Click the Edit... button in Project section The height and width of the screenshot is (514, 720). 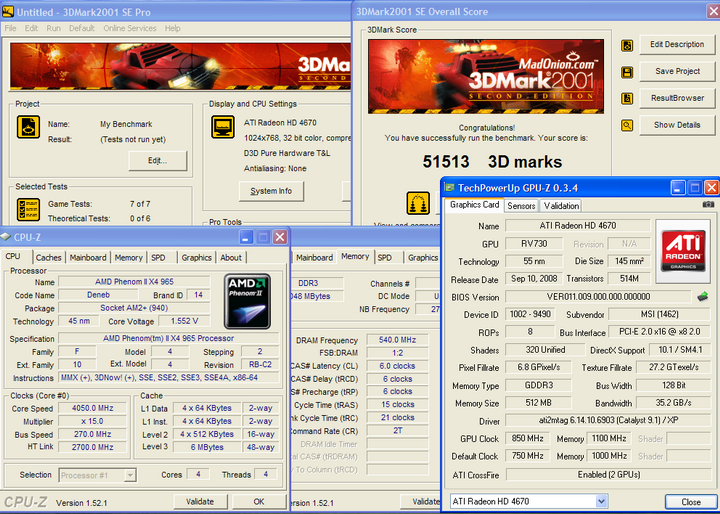point(158,161)
